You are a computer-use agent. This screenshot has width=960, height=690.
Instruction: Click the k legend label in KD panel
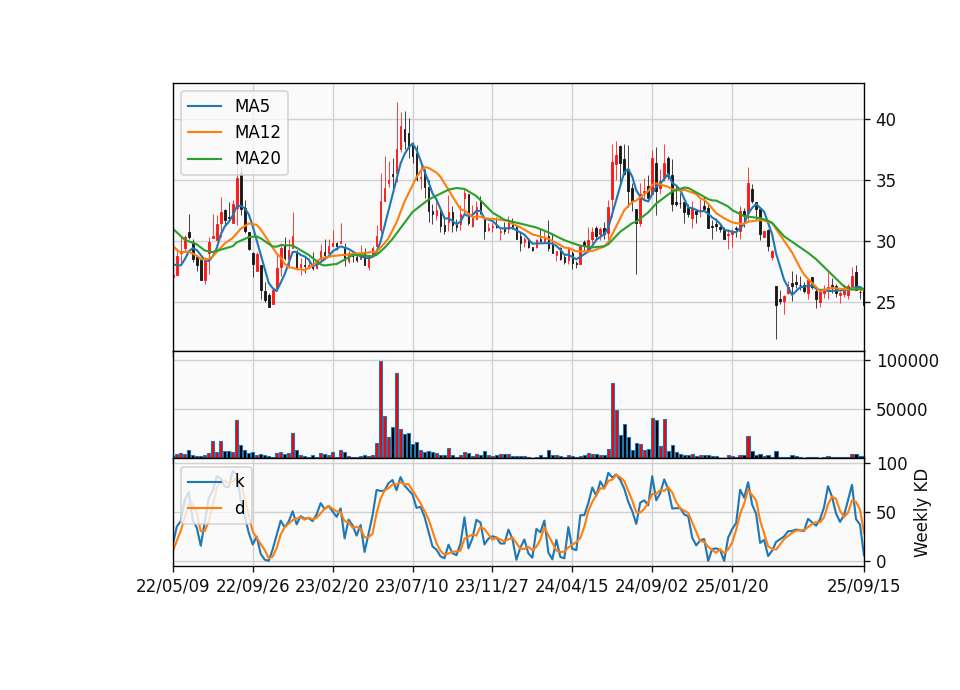click(239, 481)
